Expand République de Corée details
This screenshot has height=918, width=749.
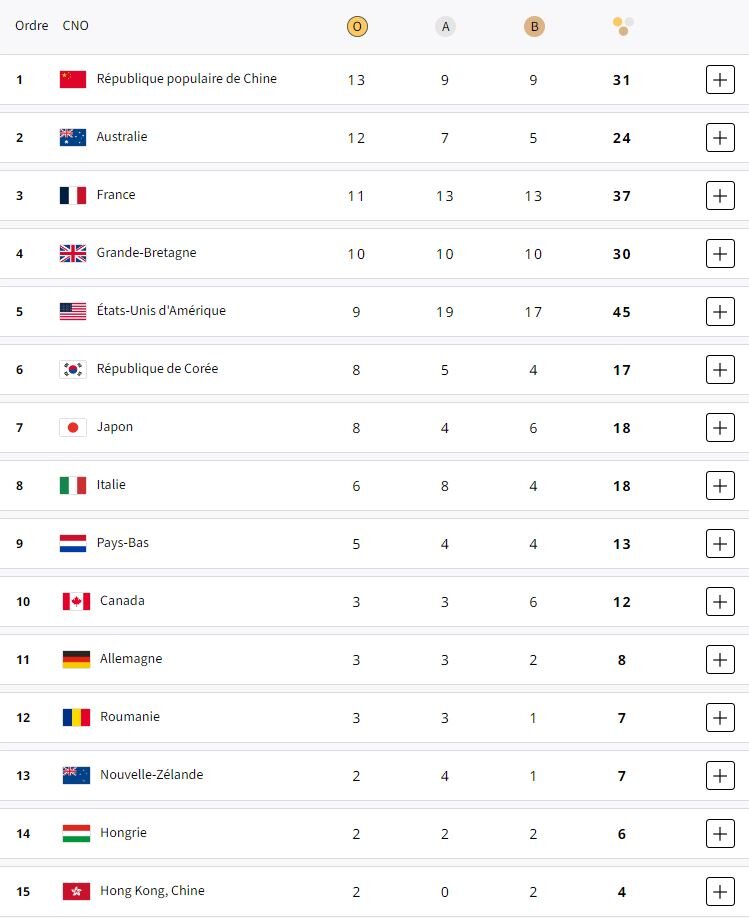coord(720,369)
